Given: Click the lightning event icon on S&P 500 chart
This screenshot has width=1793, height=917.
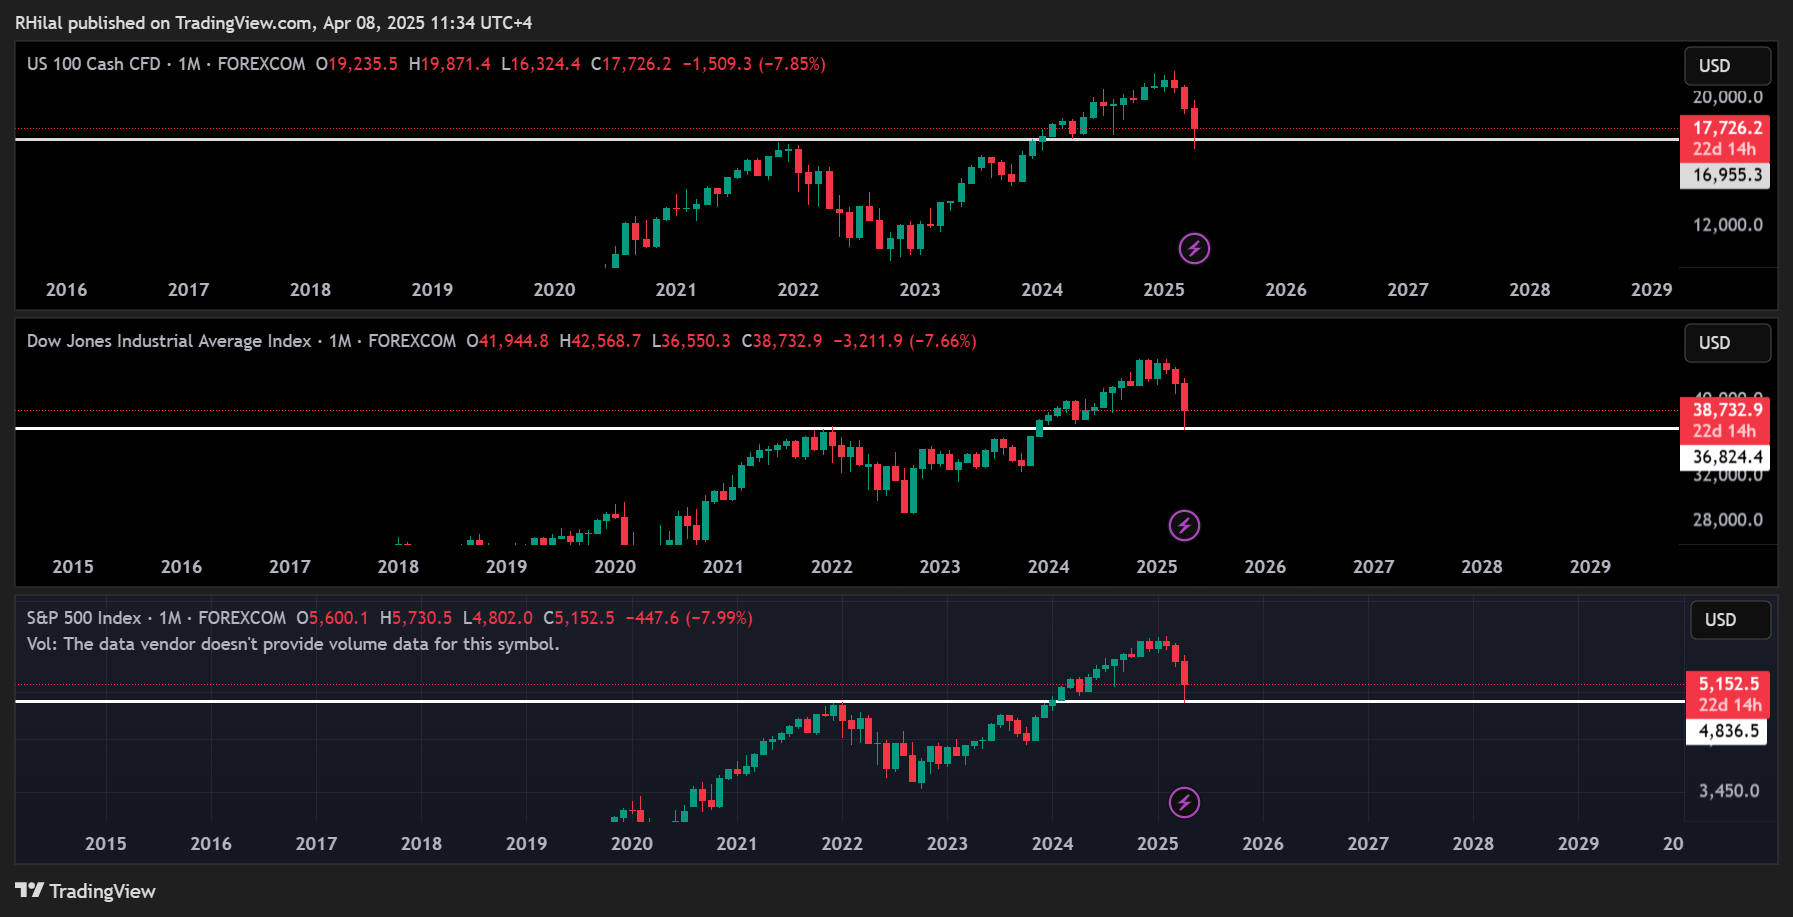Looking at the screenshot, I should tap(1184, 802).
